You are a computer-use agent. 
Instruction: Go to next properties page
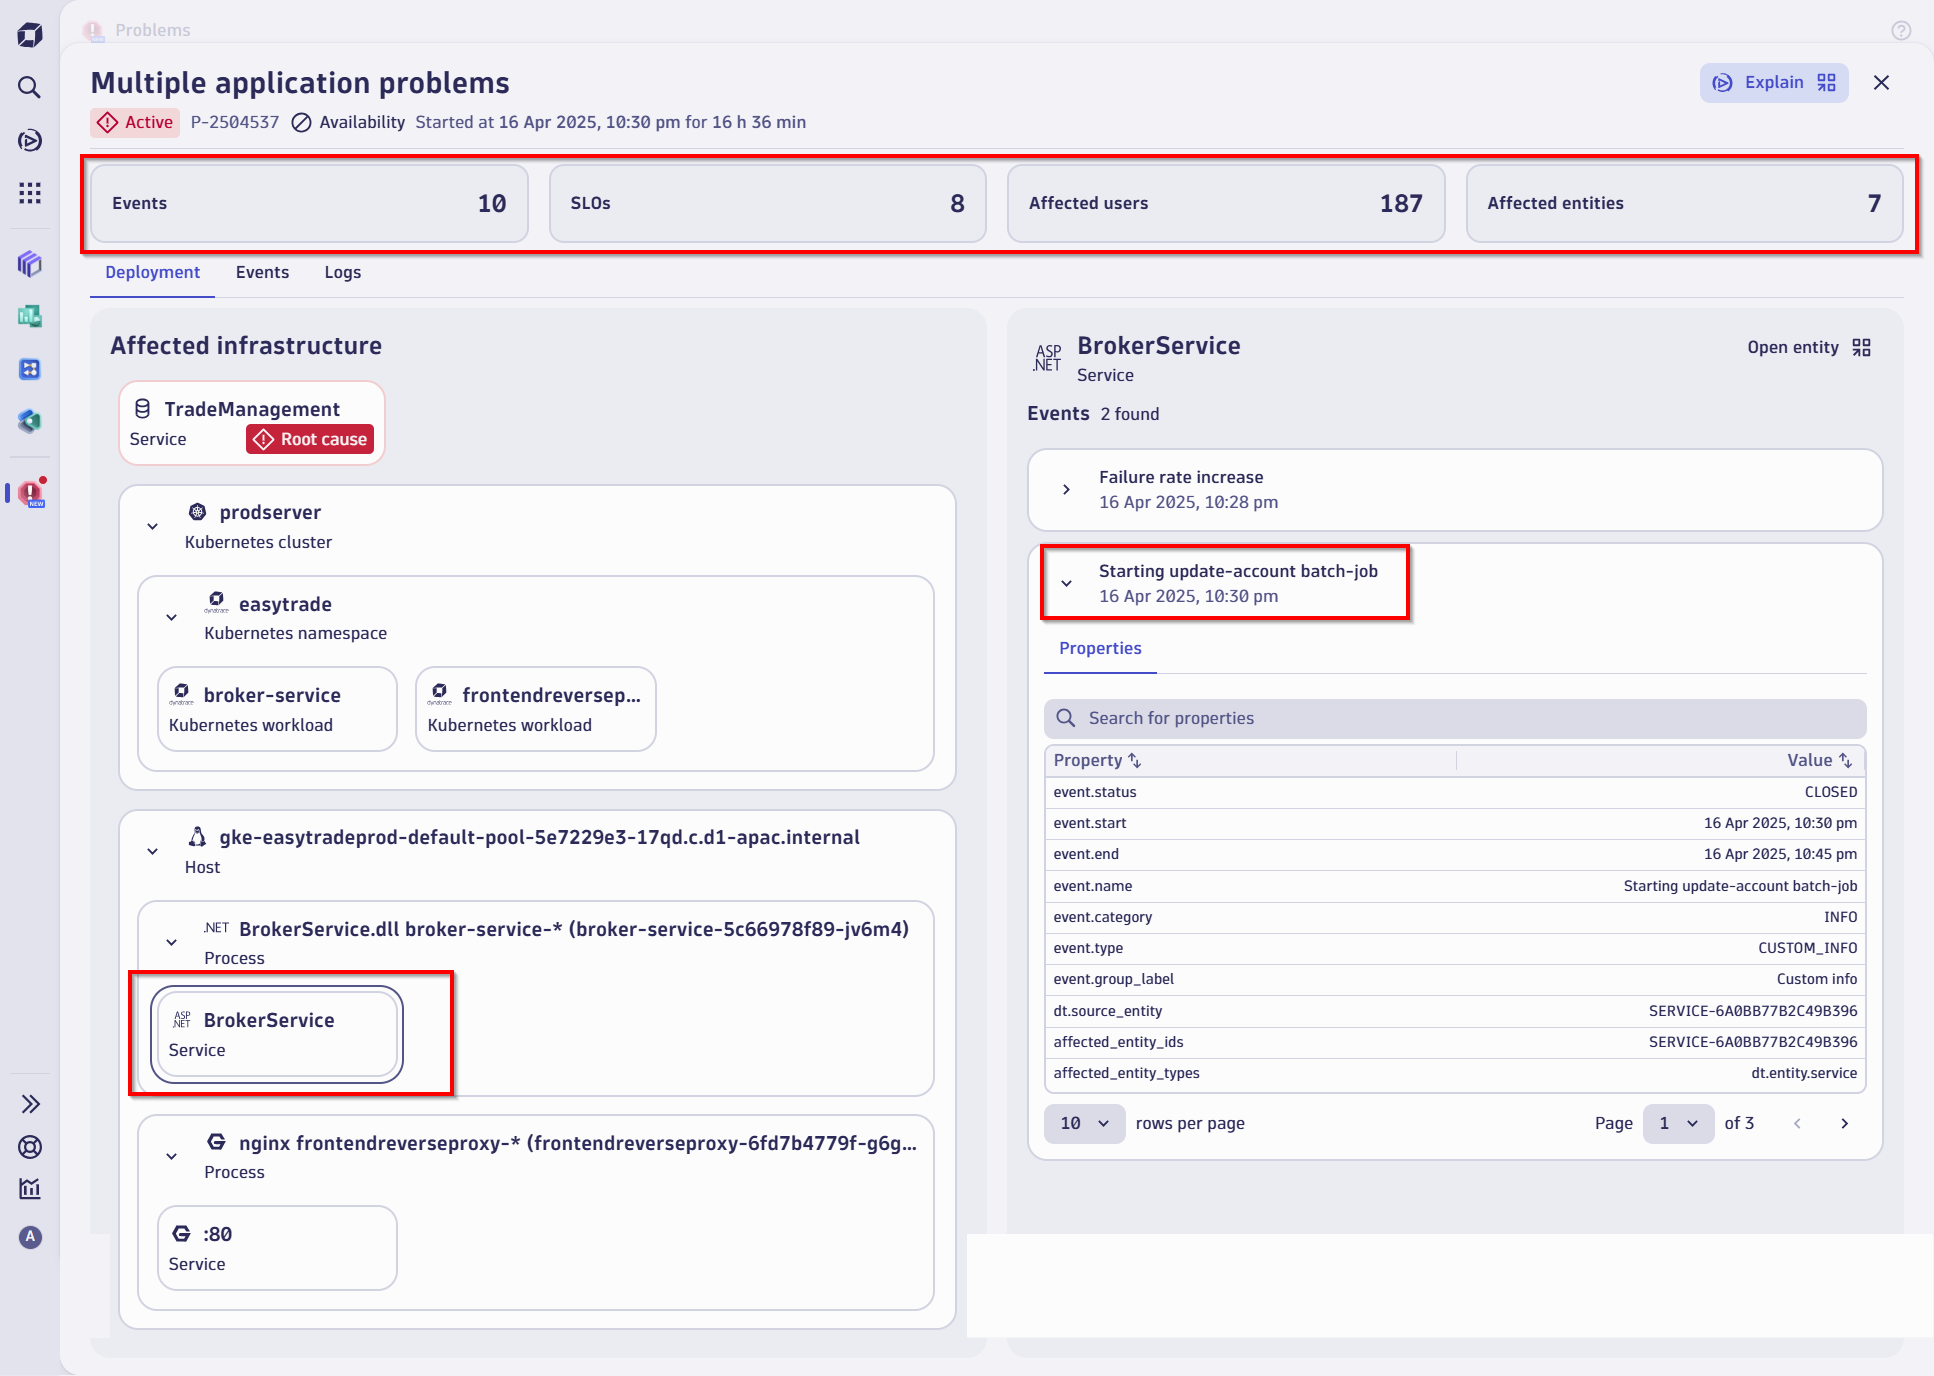click(x=1844, y=1123)
